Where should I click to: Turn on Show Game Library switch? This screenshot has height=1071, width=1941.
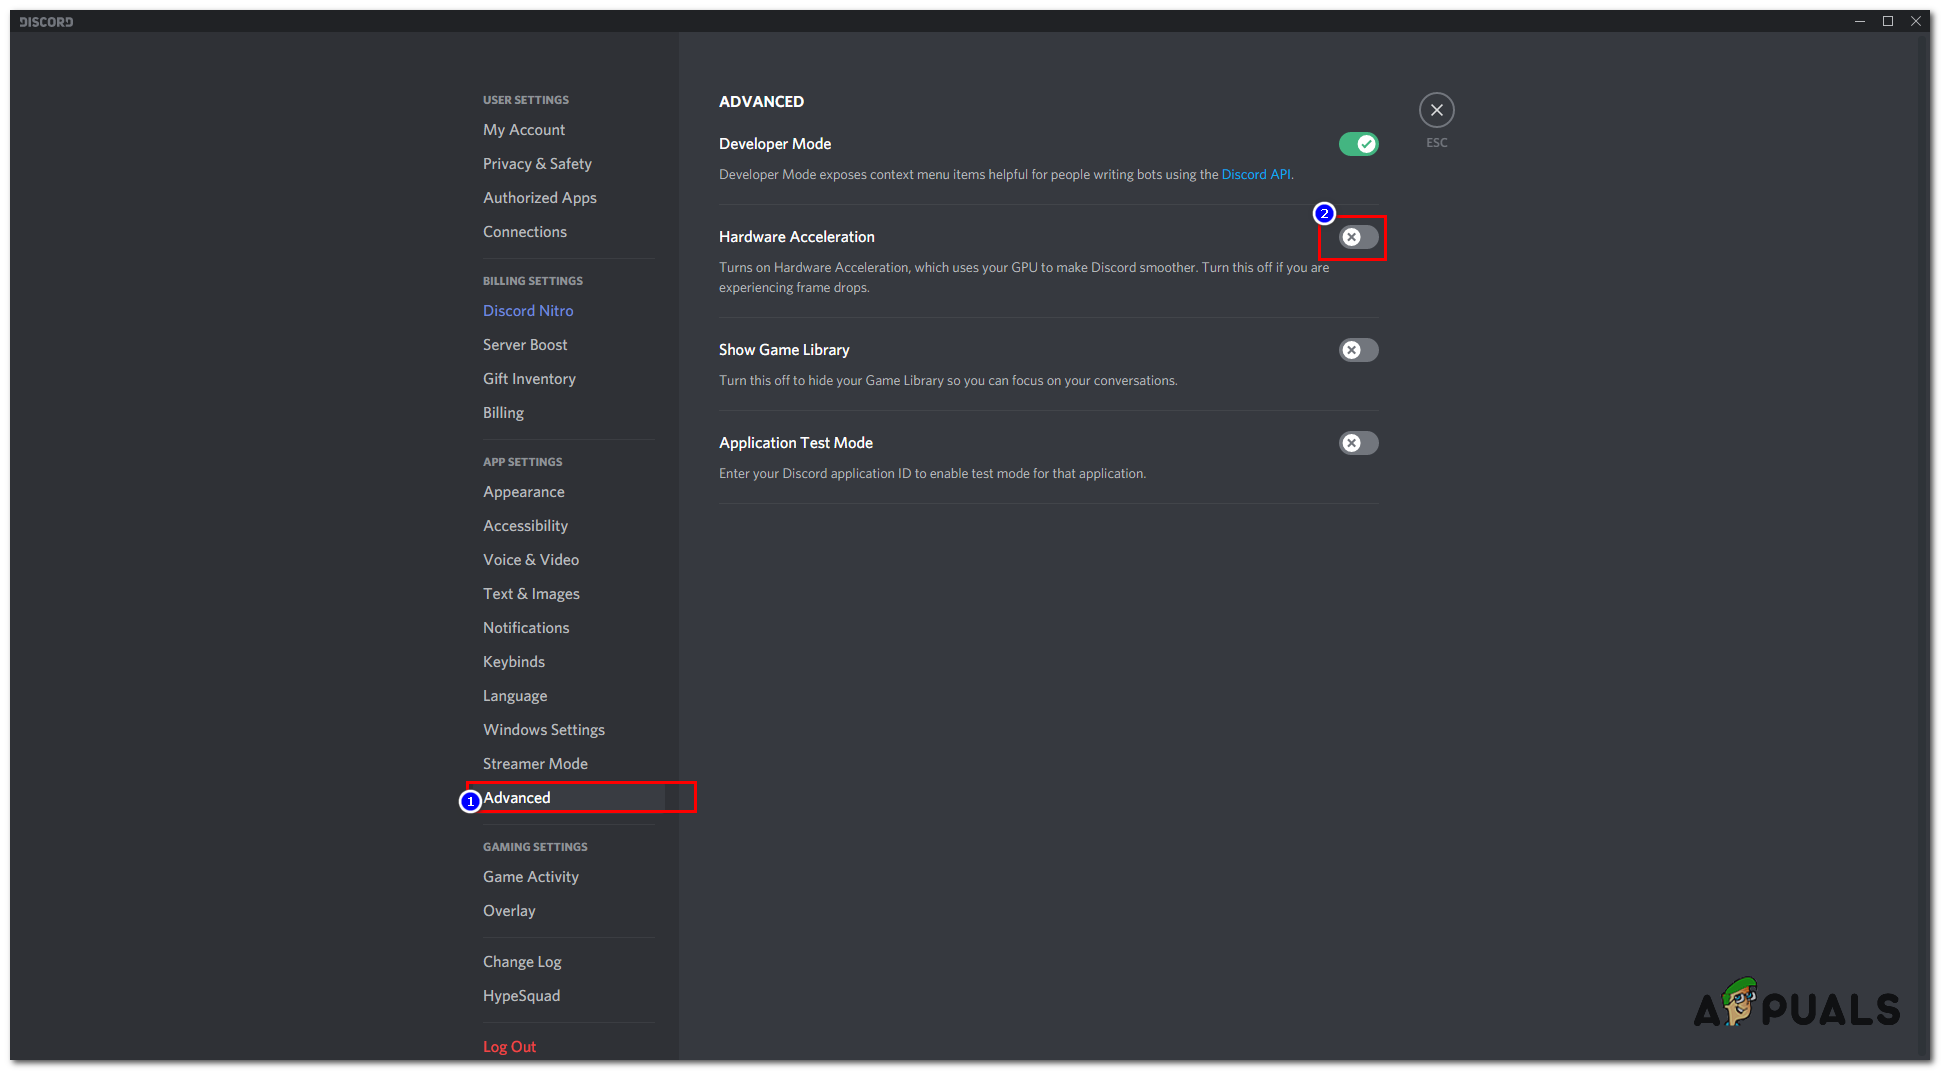[x=1358, y=350]
